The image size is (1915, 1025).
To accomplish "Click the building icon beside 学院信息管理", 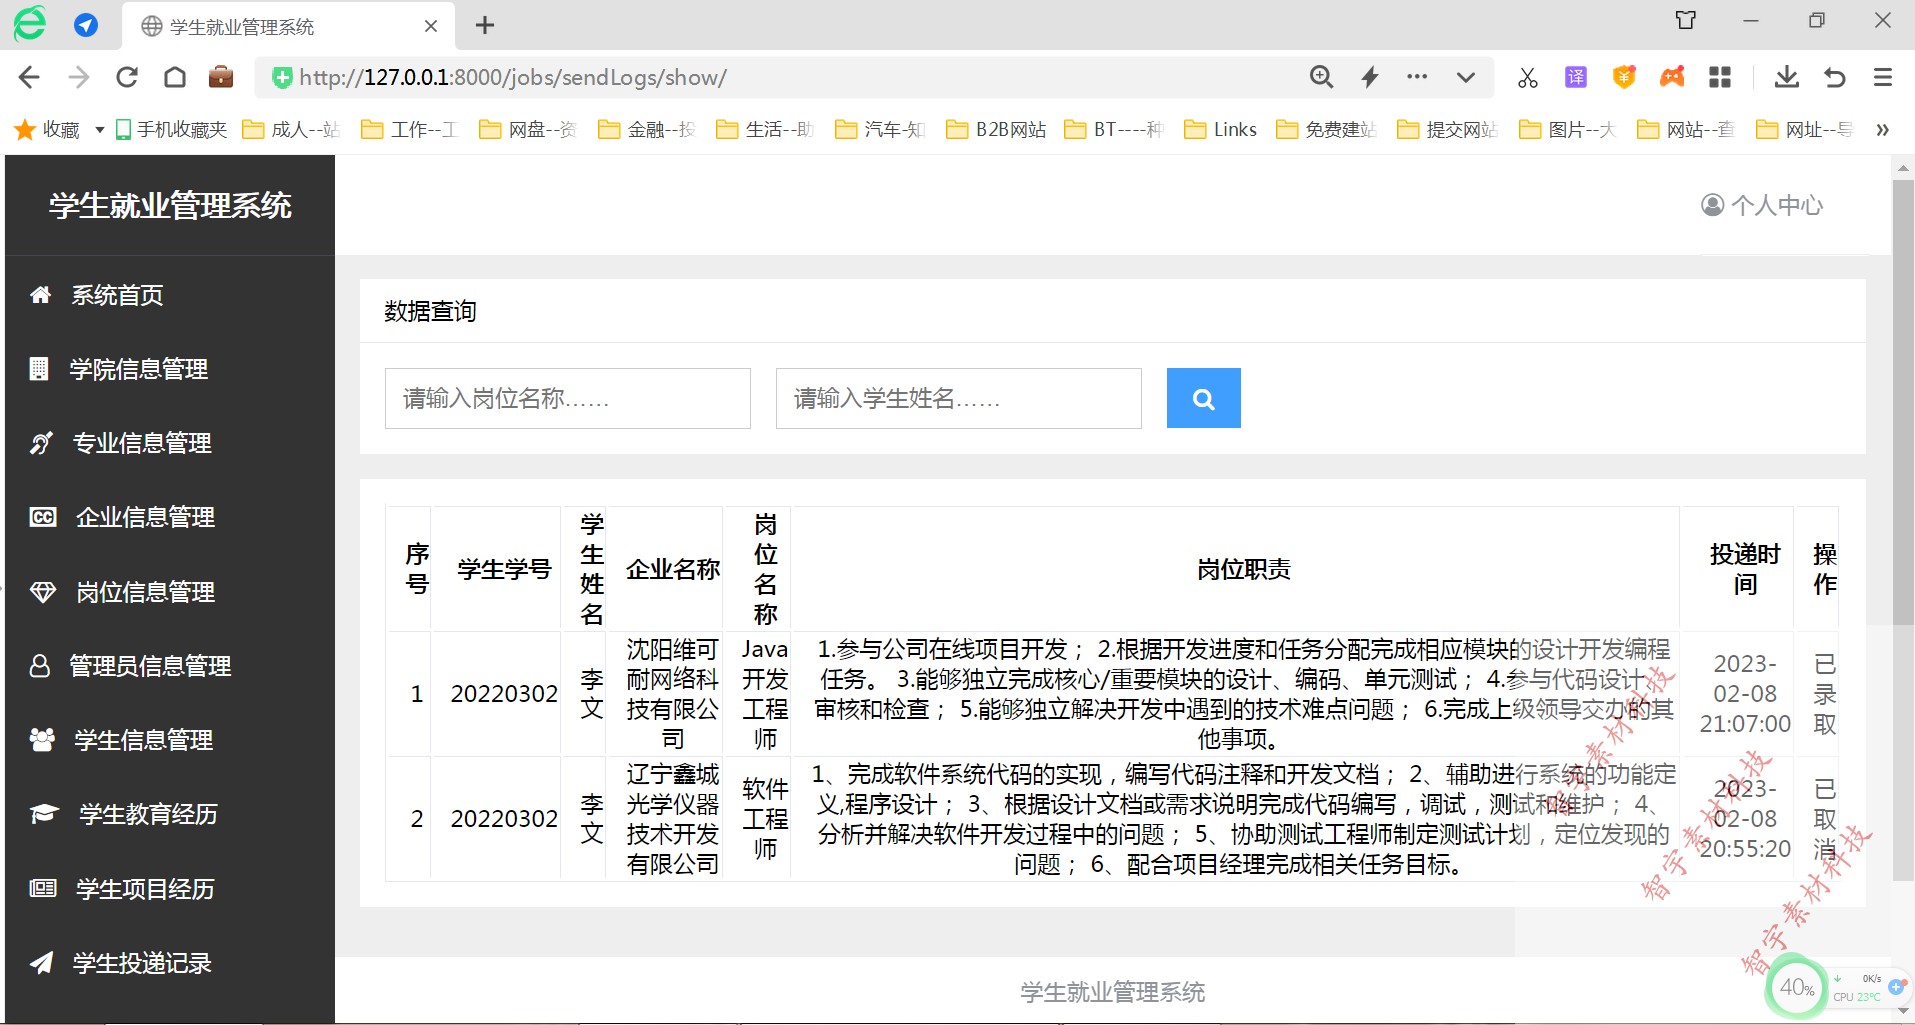I will pyautogui.click(x=39, y=369).
